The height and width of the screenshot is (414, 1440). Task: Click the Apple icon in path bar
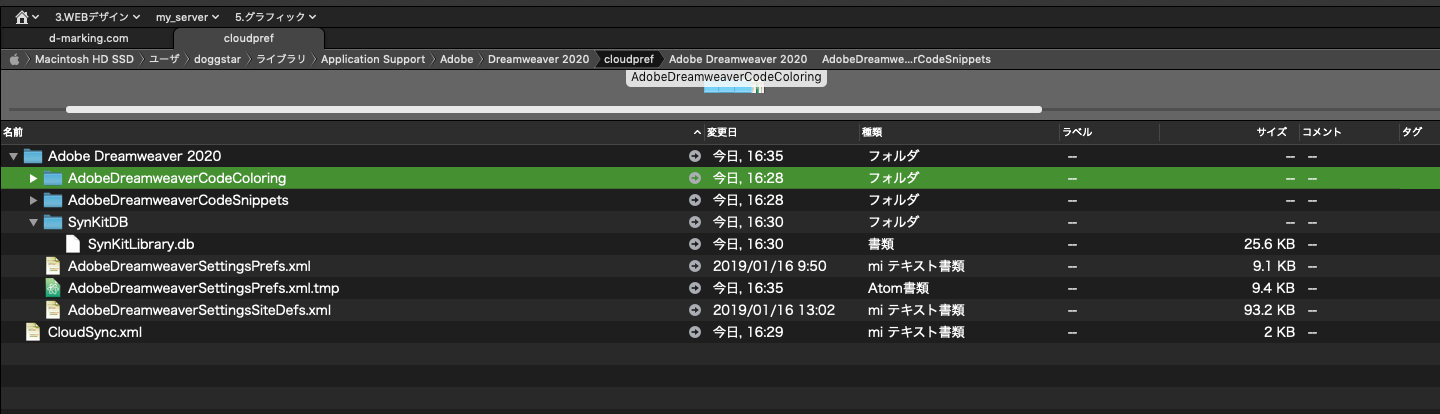pyautogui.click(x=15, y=59)
